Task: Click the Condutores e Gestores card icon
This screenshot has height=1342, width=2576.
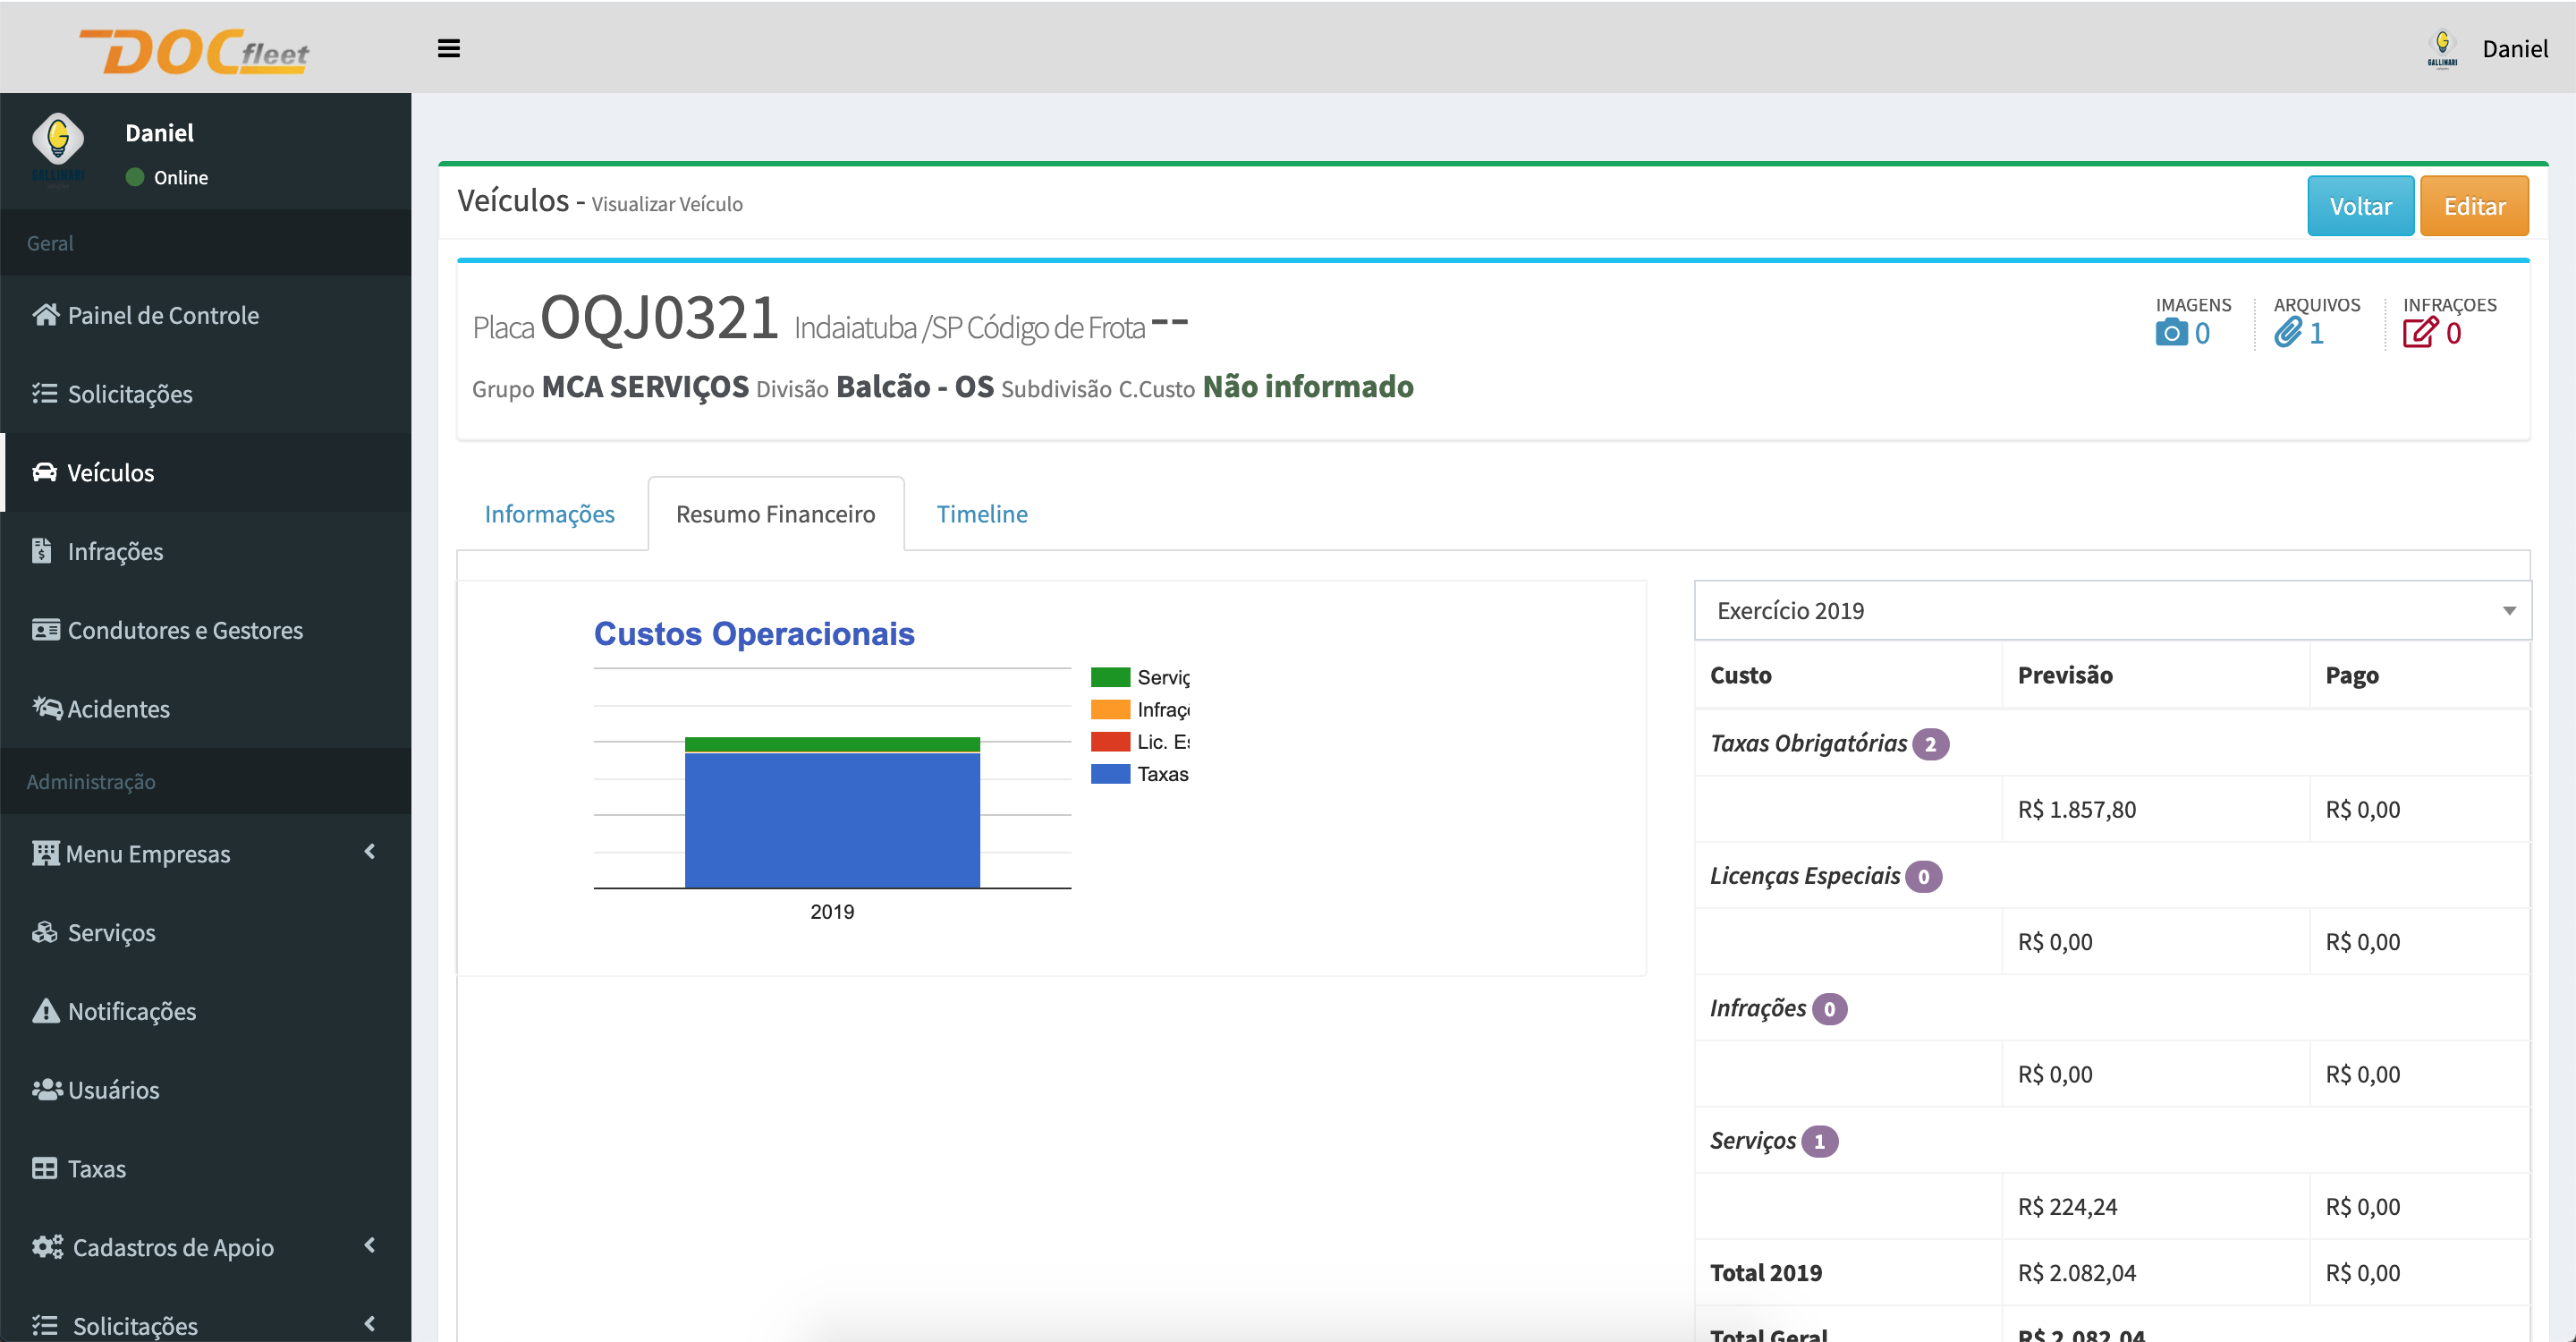Action: [45, 630]
